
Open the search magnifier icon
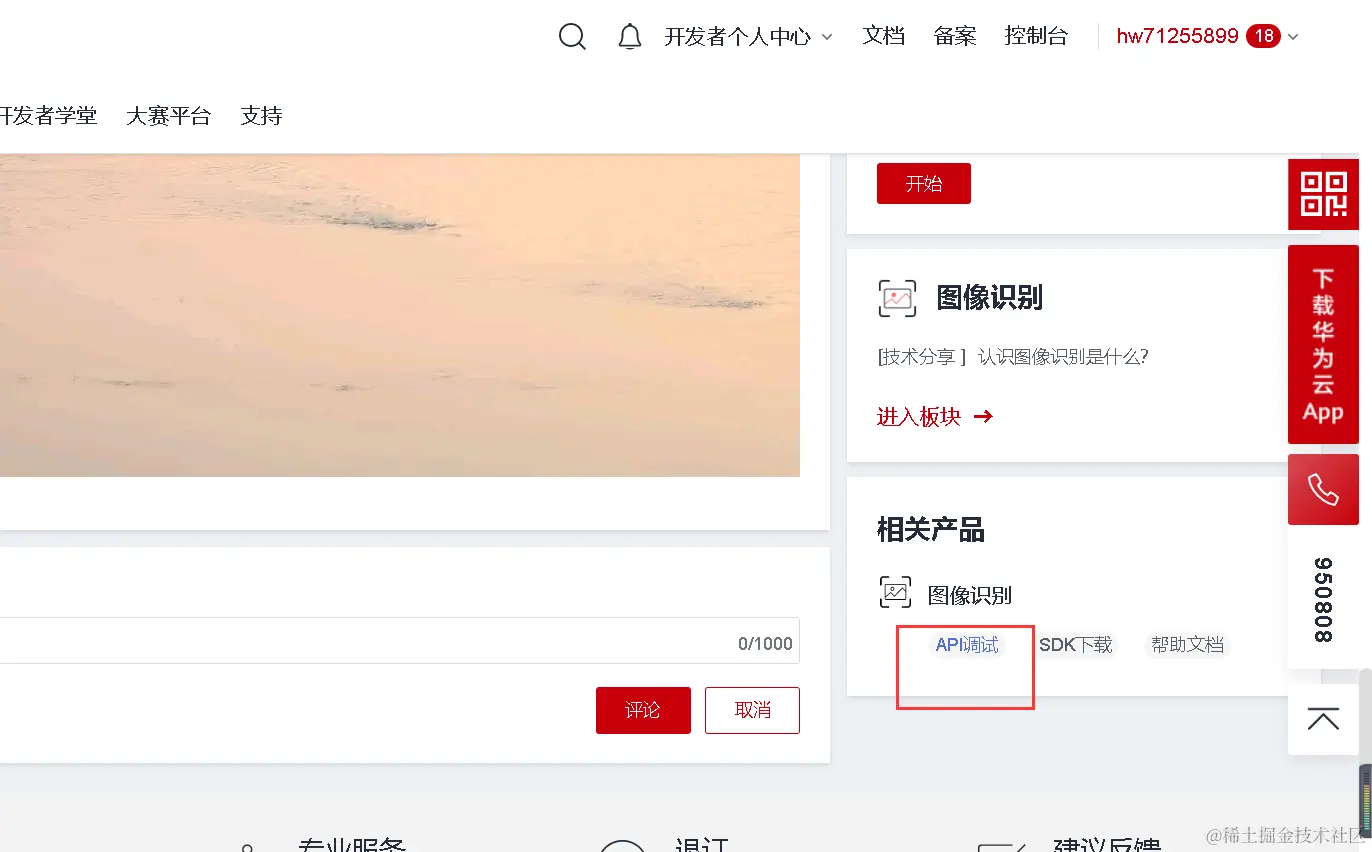[x=572, y=37]
